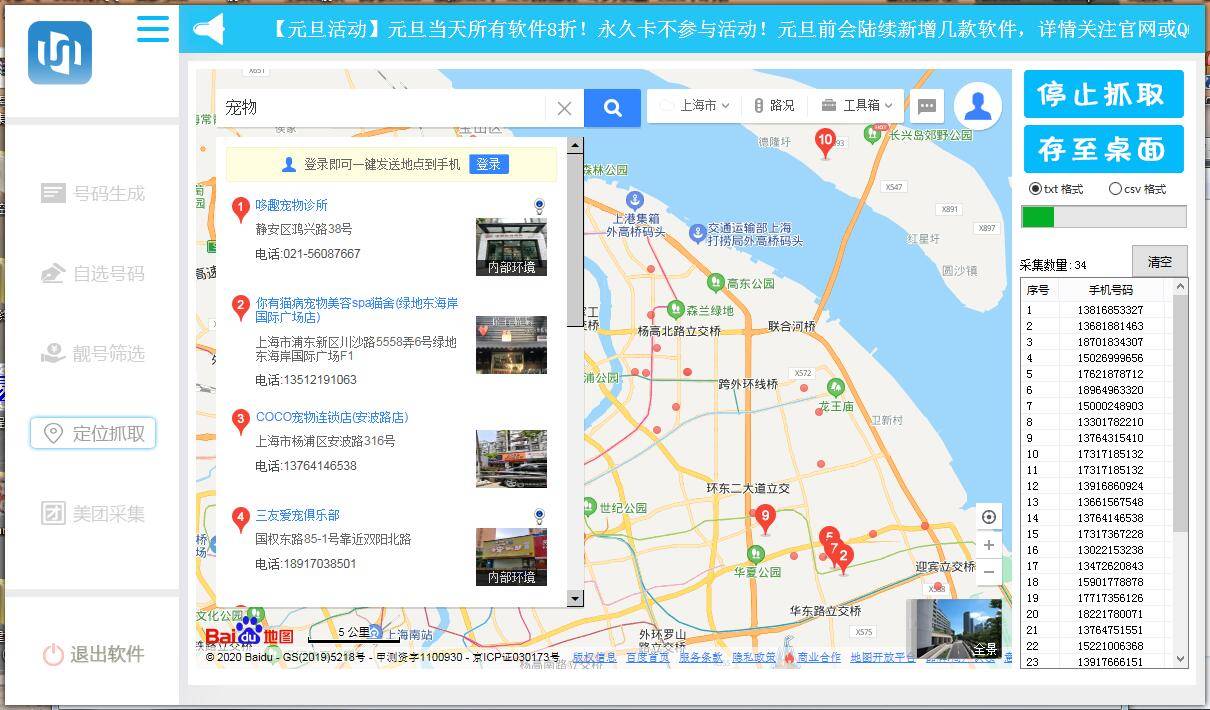Expand the 上海市 city dropdown
Image resolution: width=1210 pixels, height=710 pixels.
coord(695,106)
